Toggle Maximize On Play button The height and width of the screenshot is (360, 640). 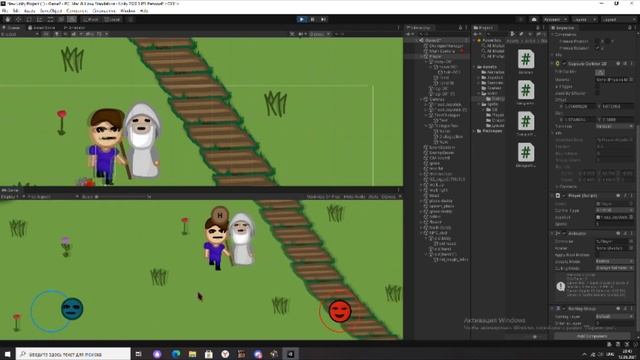tap(323, 197)
